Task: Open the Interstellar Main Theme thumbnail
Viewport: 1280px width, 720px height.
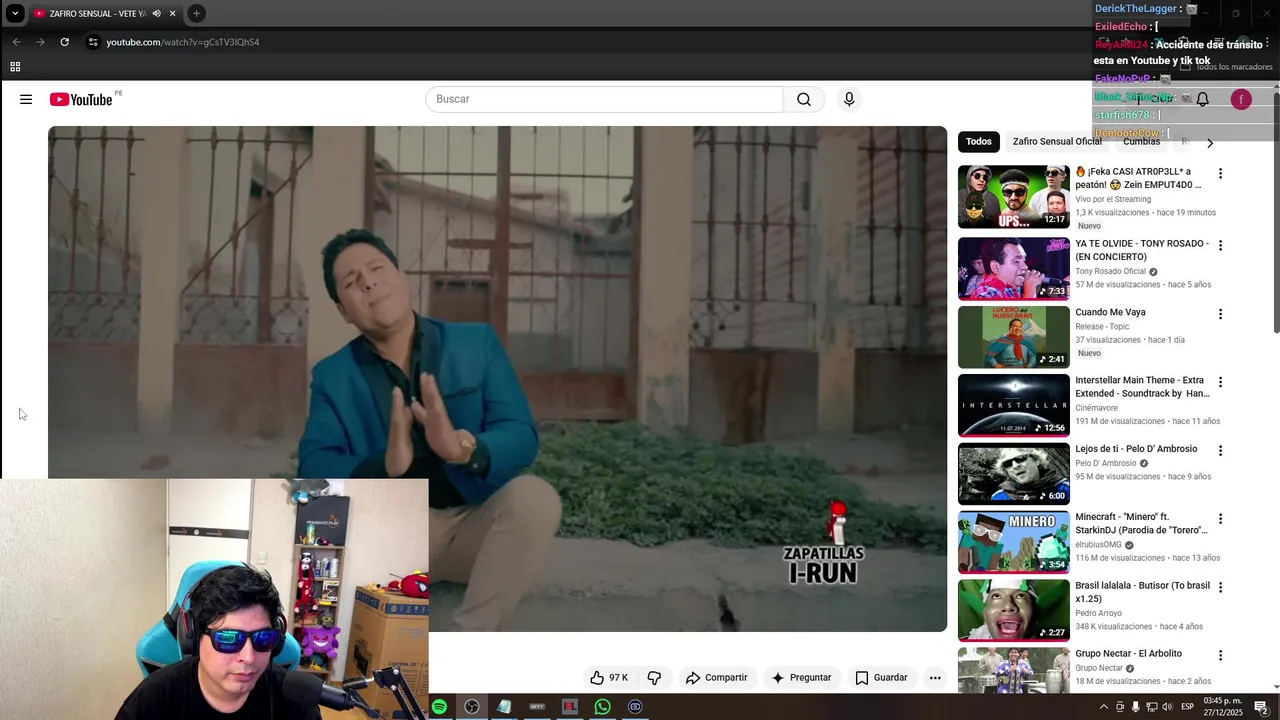Action: [x=1013, y=405]
